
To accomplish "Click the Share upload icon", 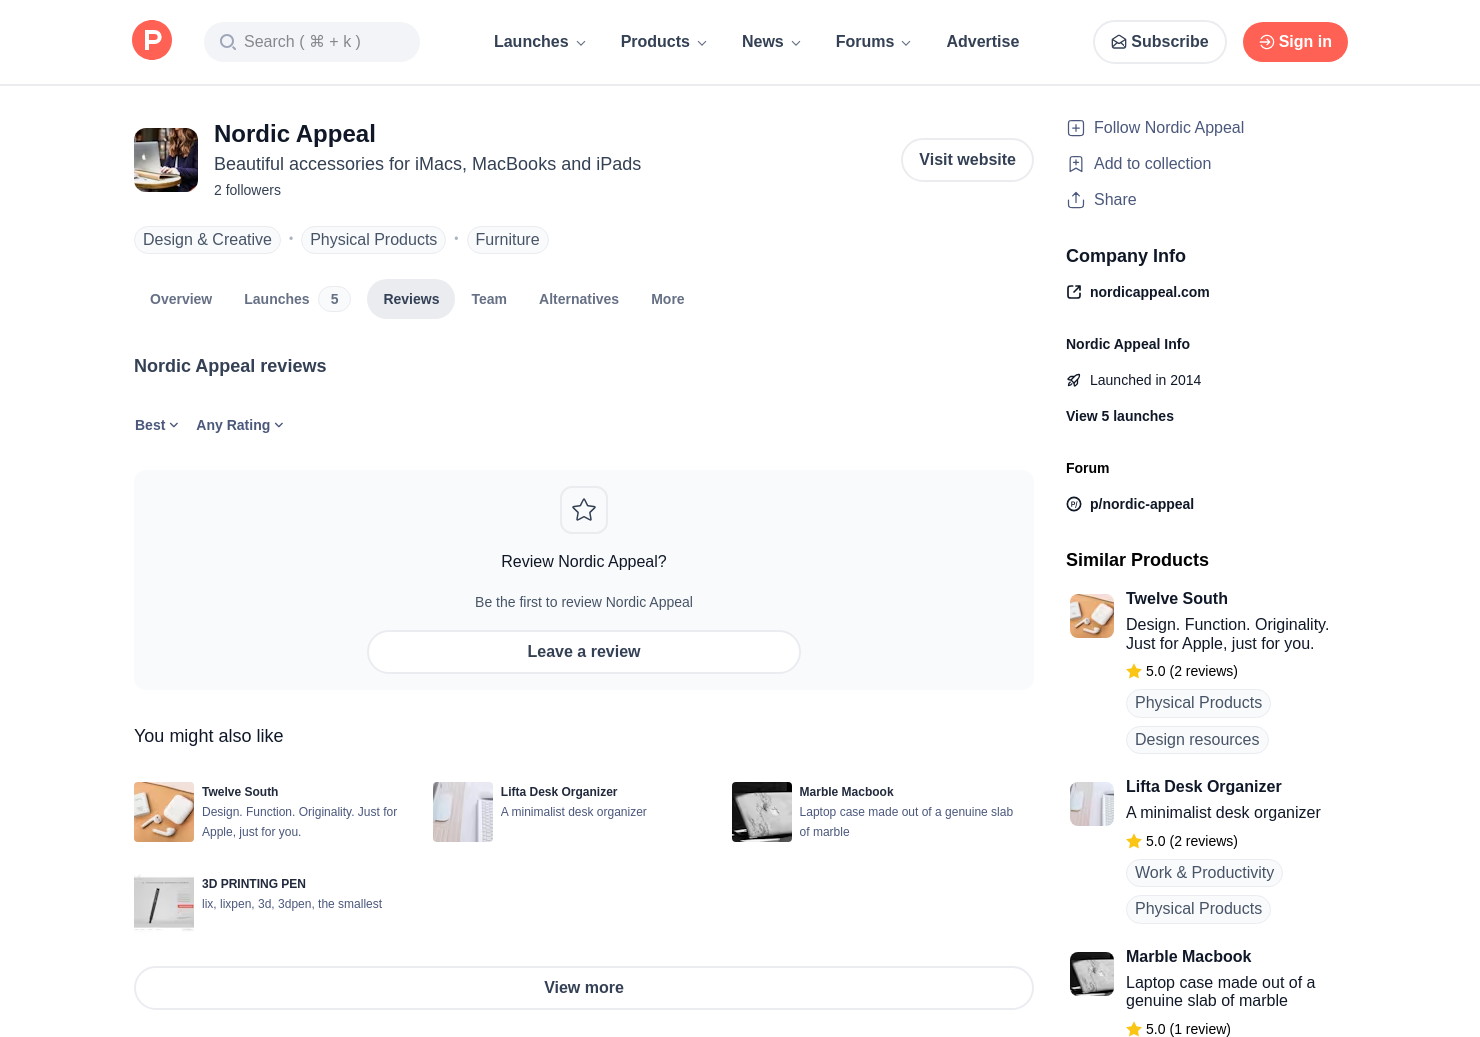I will tap(1076, 200).
